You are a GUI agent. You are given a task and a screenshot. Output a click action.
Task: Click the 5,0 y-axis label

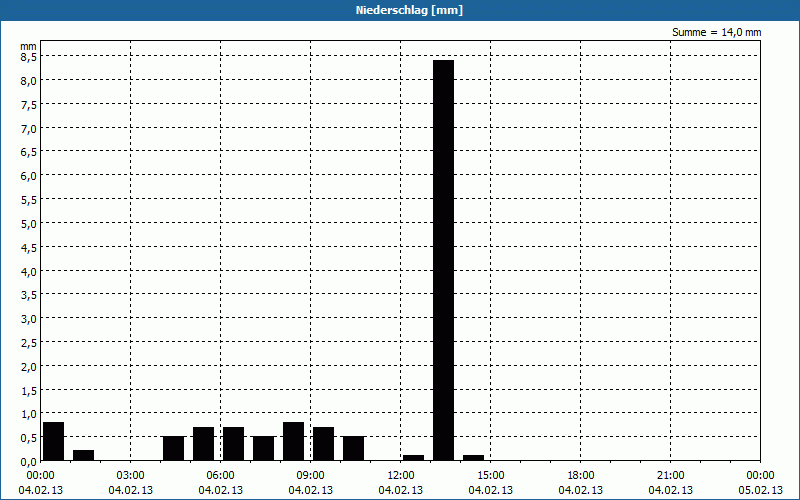coord(29,223)
